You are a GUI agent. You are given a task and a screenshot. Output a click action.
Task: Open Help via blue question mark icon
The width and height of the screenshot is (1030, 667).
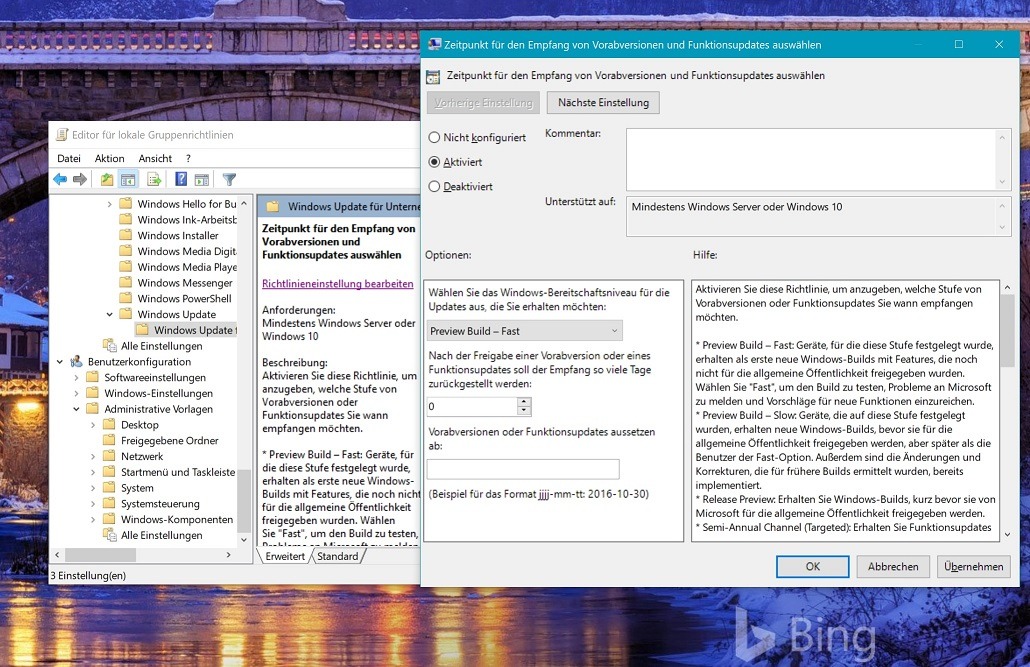pyautogui.click(x=181, y=180)
